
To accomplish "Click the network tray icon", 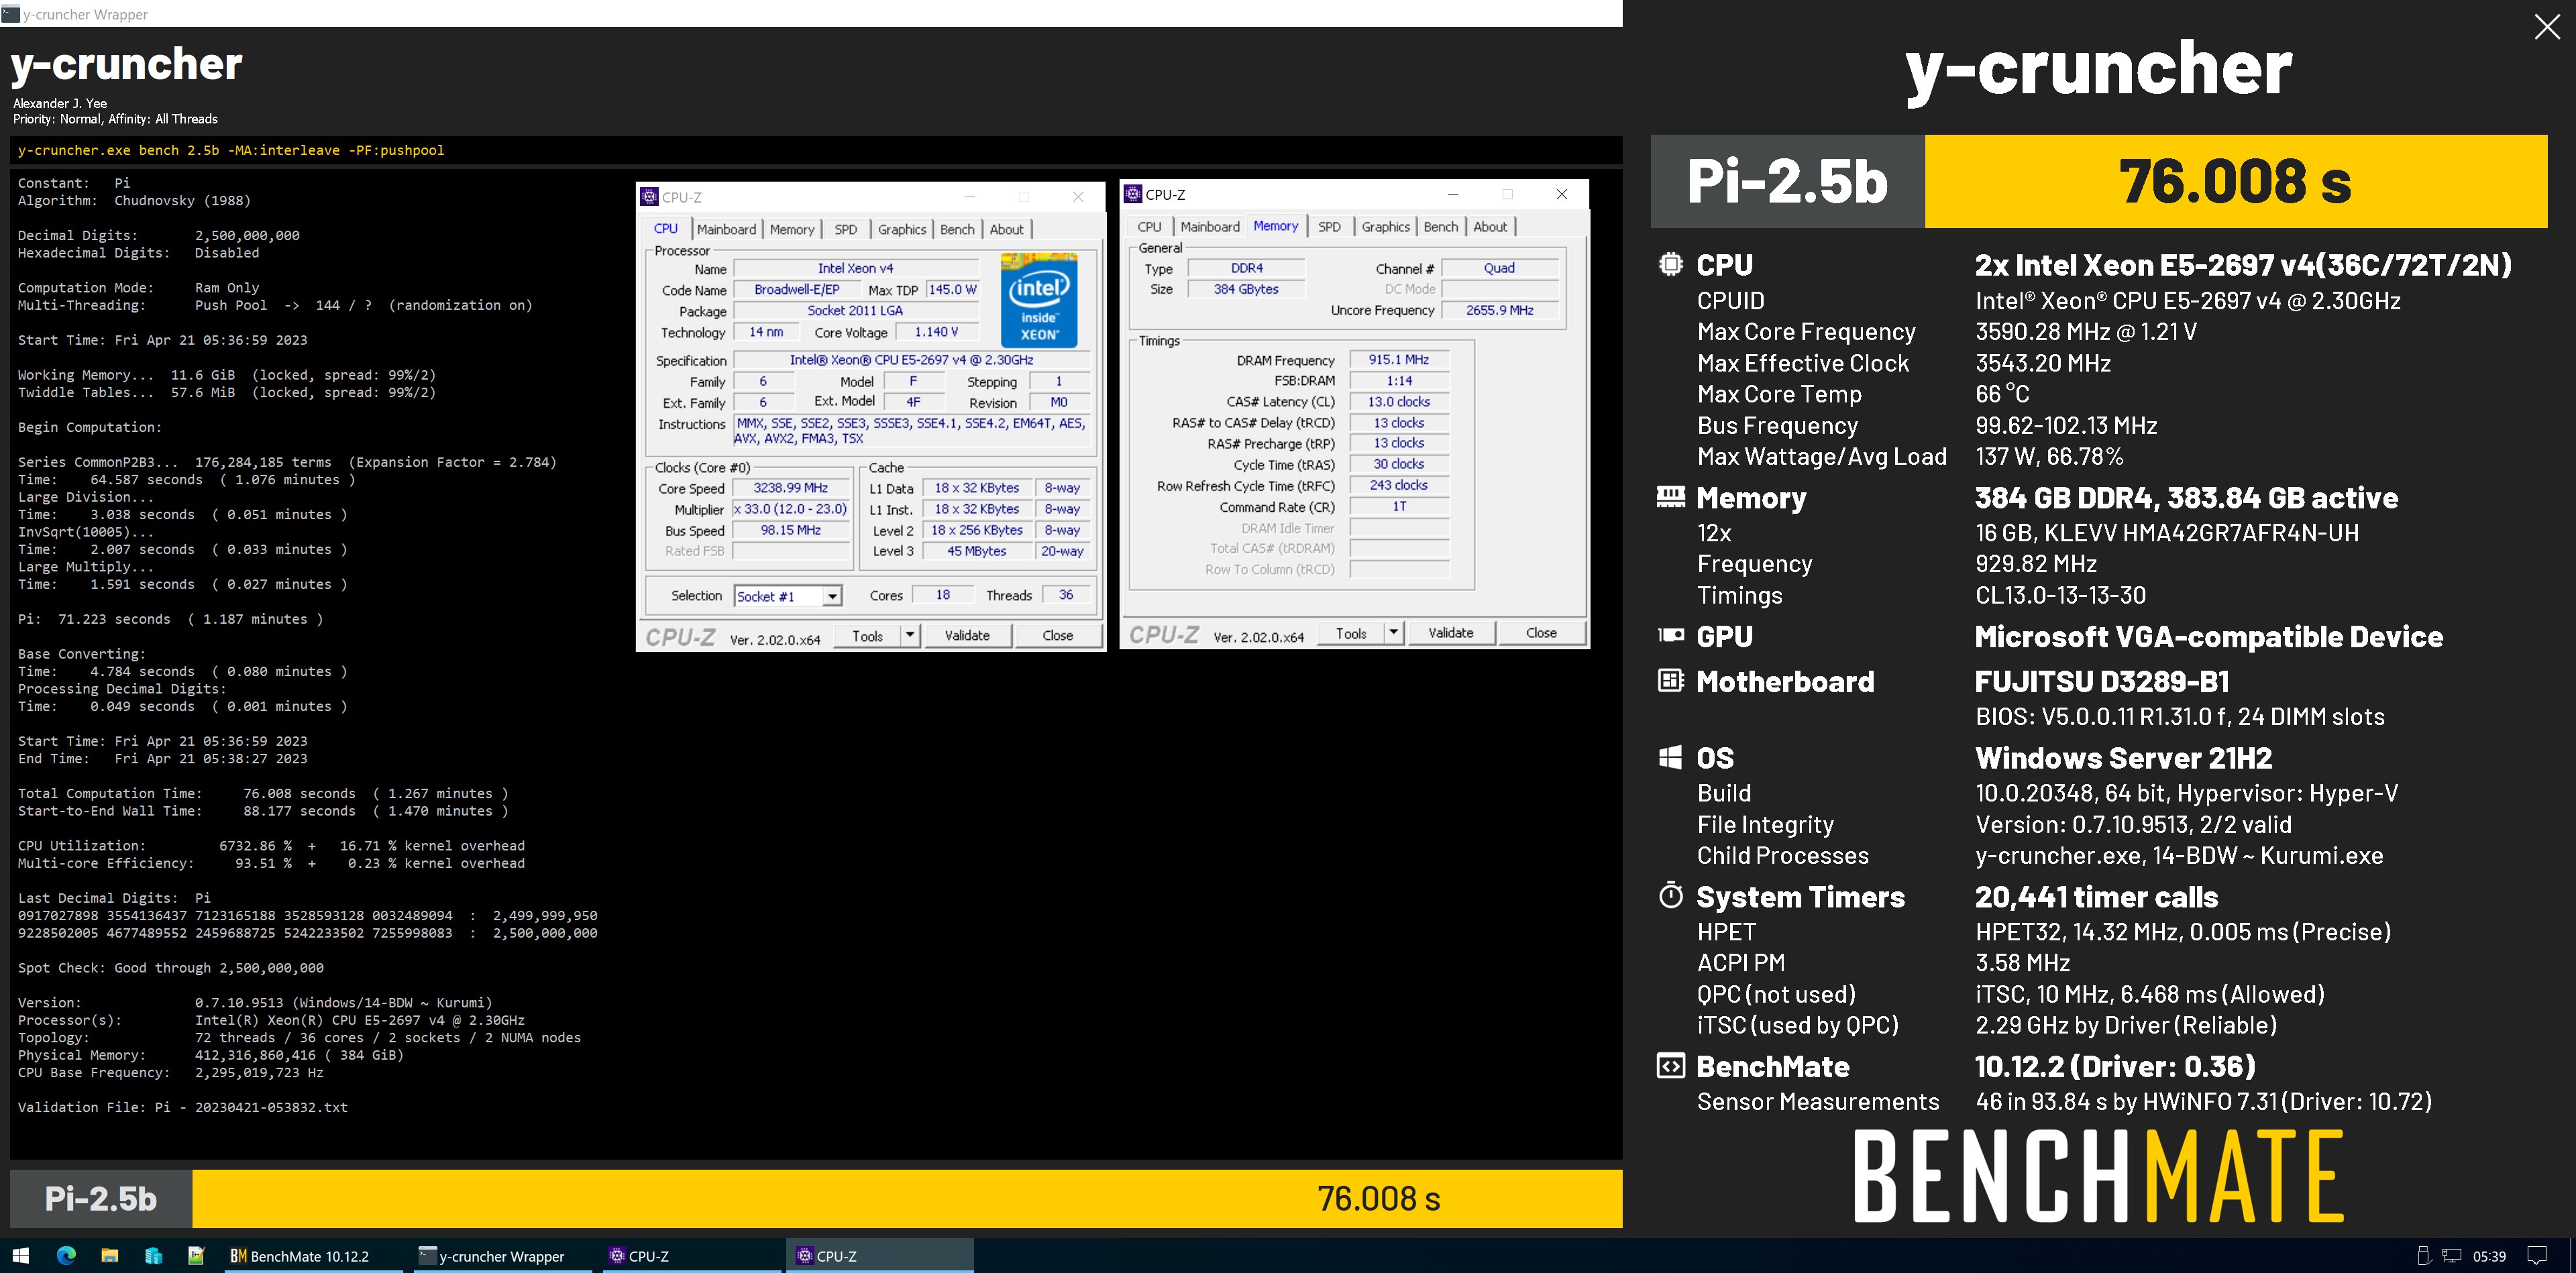I will click(2452, 1255).
